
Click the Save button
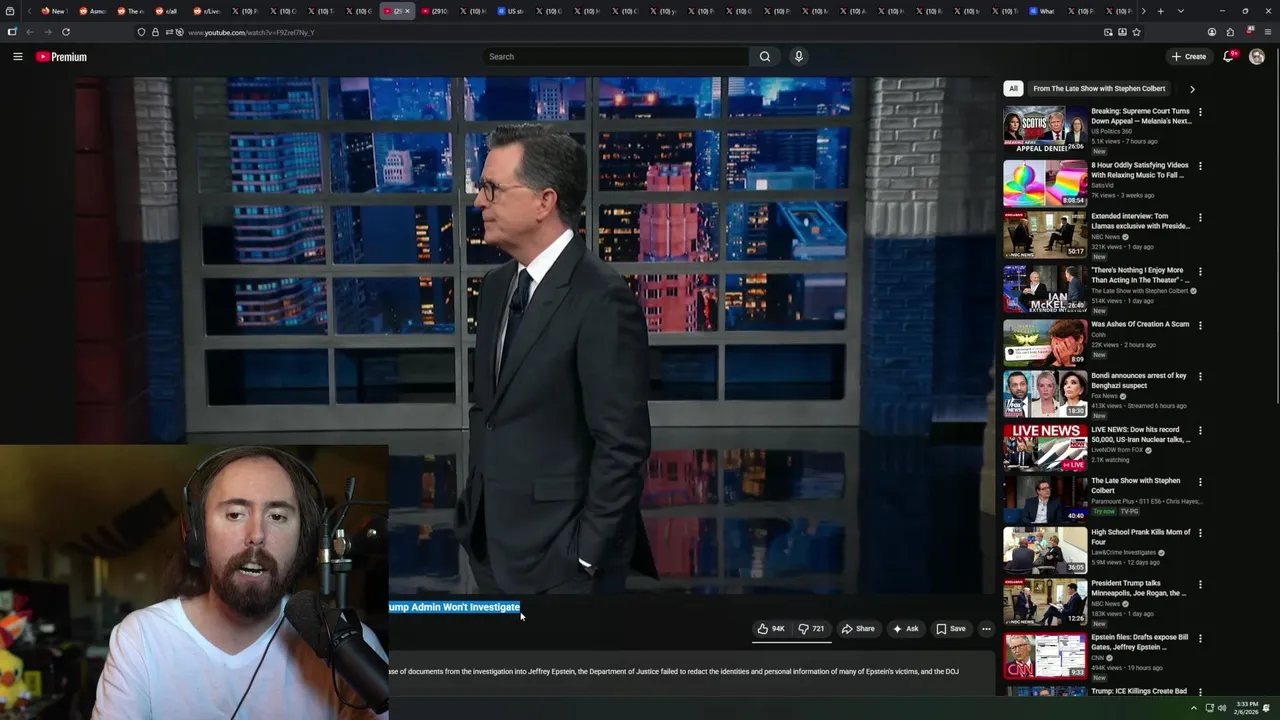950,629
